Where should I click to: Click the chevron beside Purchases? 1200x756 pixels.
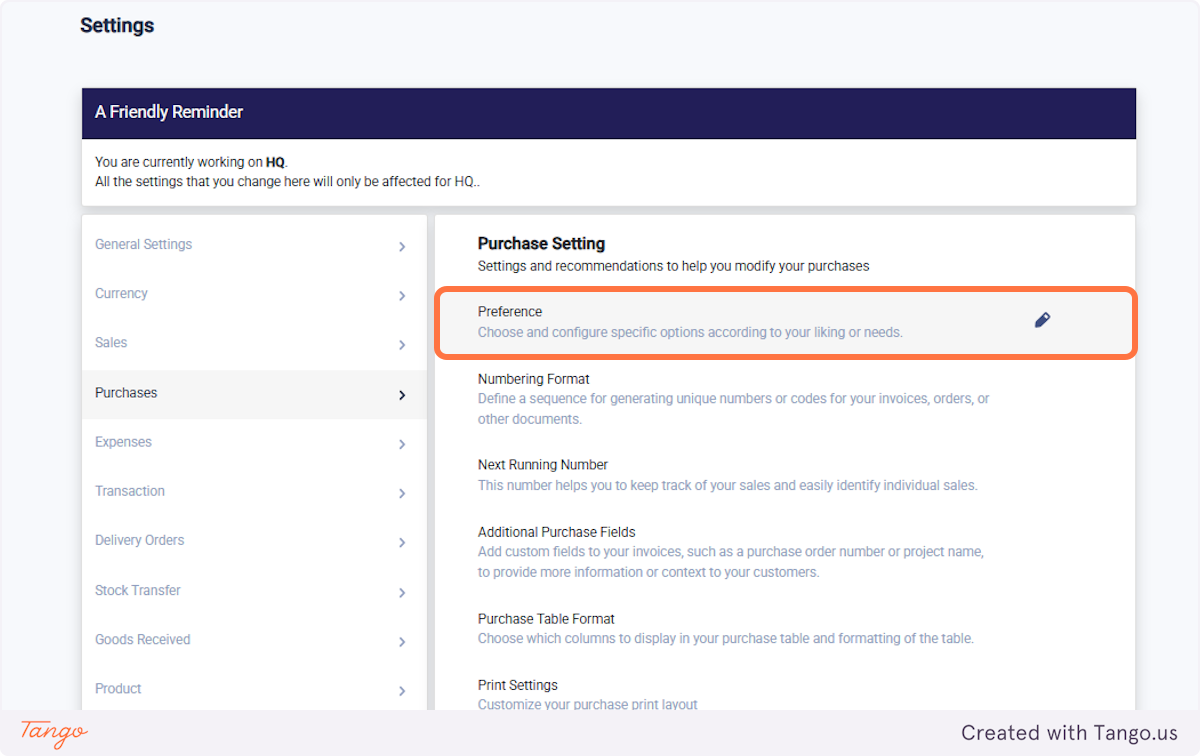[402, 395]
